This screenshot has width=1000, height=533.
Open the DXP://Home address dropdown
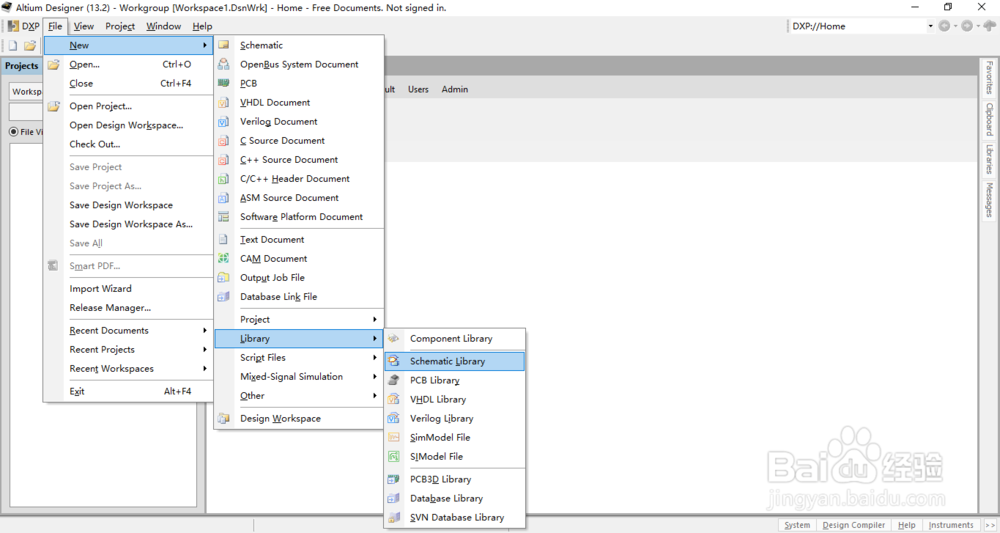tap(930, 26)
